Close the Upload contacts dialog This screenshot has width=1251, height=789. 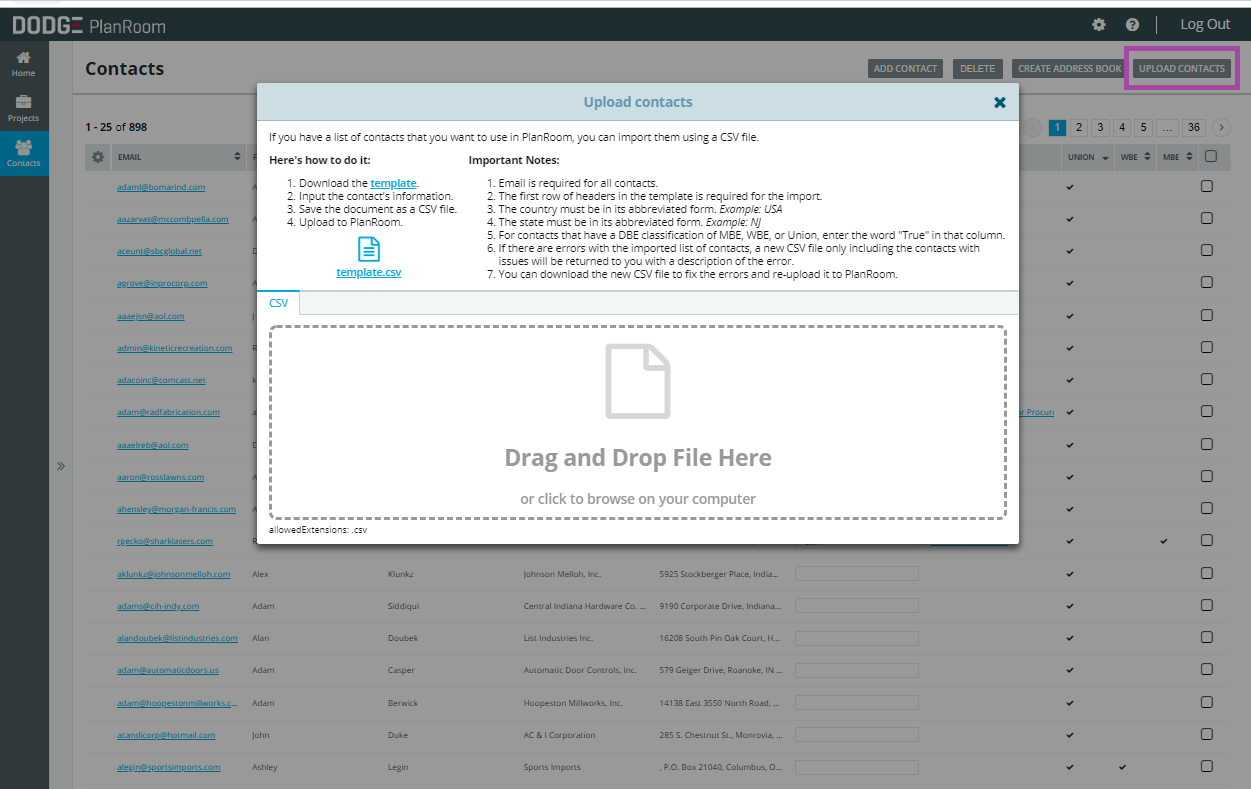coord(999,102)
